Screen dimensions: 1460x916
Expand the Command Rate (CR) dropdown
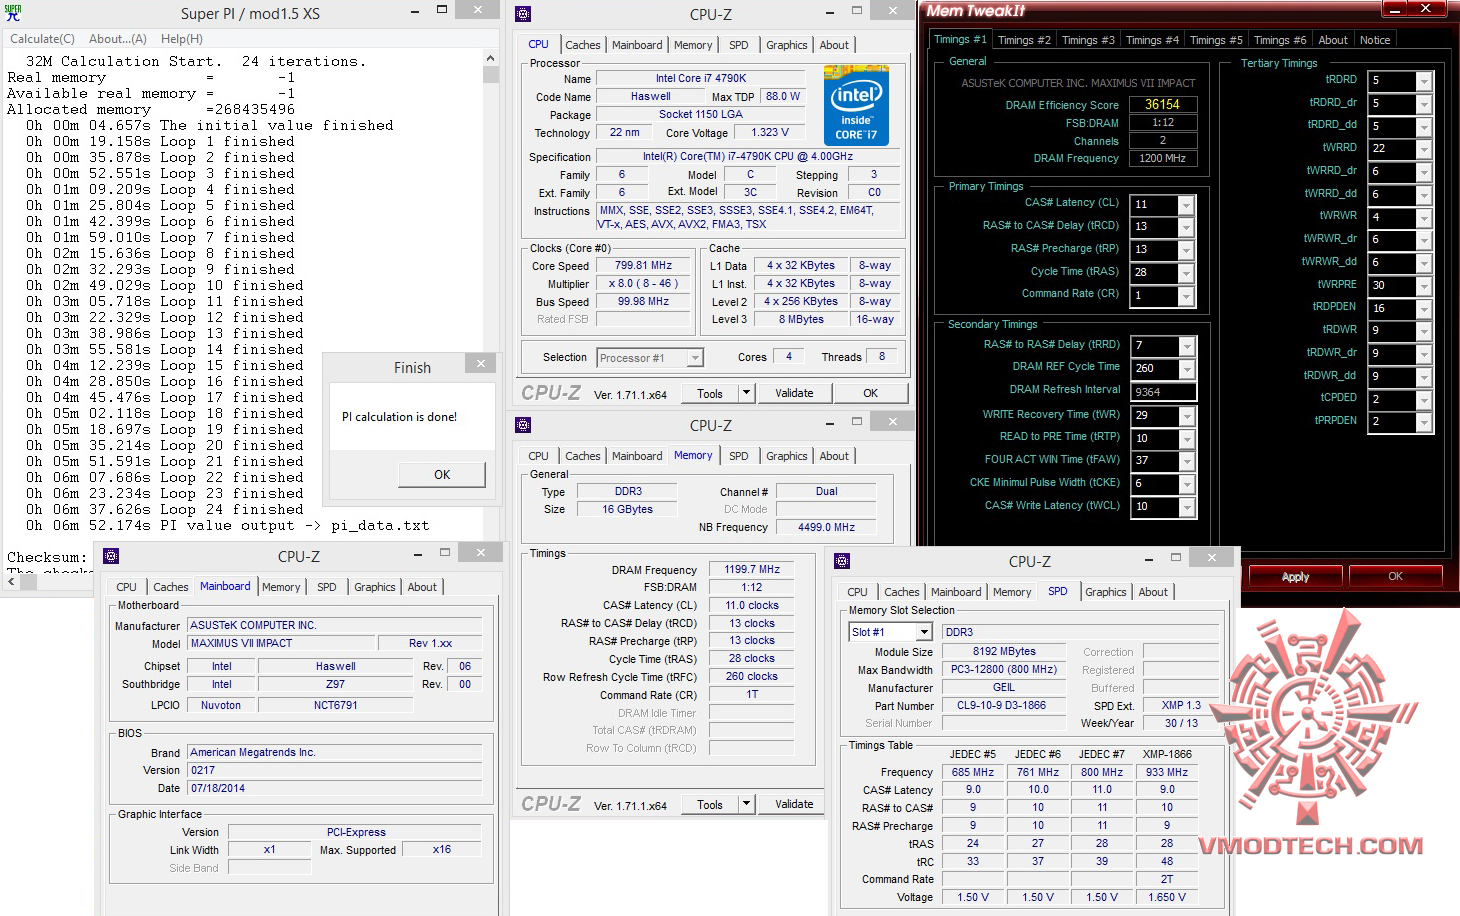click(x=1186, y=296)
